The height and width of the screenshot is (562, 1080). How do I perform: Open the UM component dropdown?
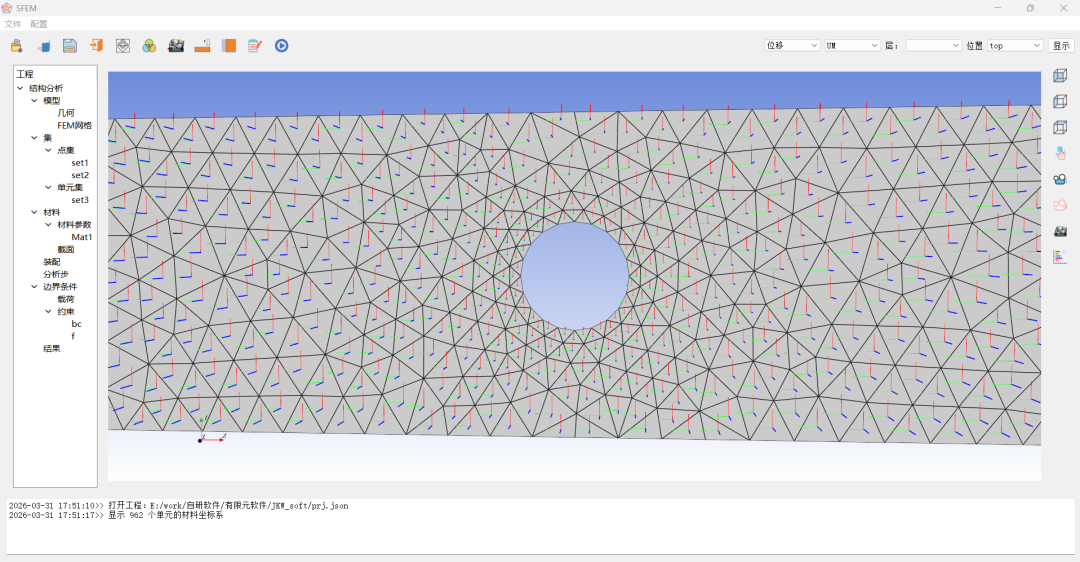tap(853, 45)
